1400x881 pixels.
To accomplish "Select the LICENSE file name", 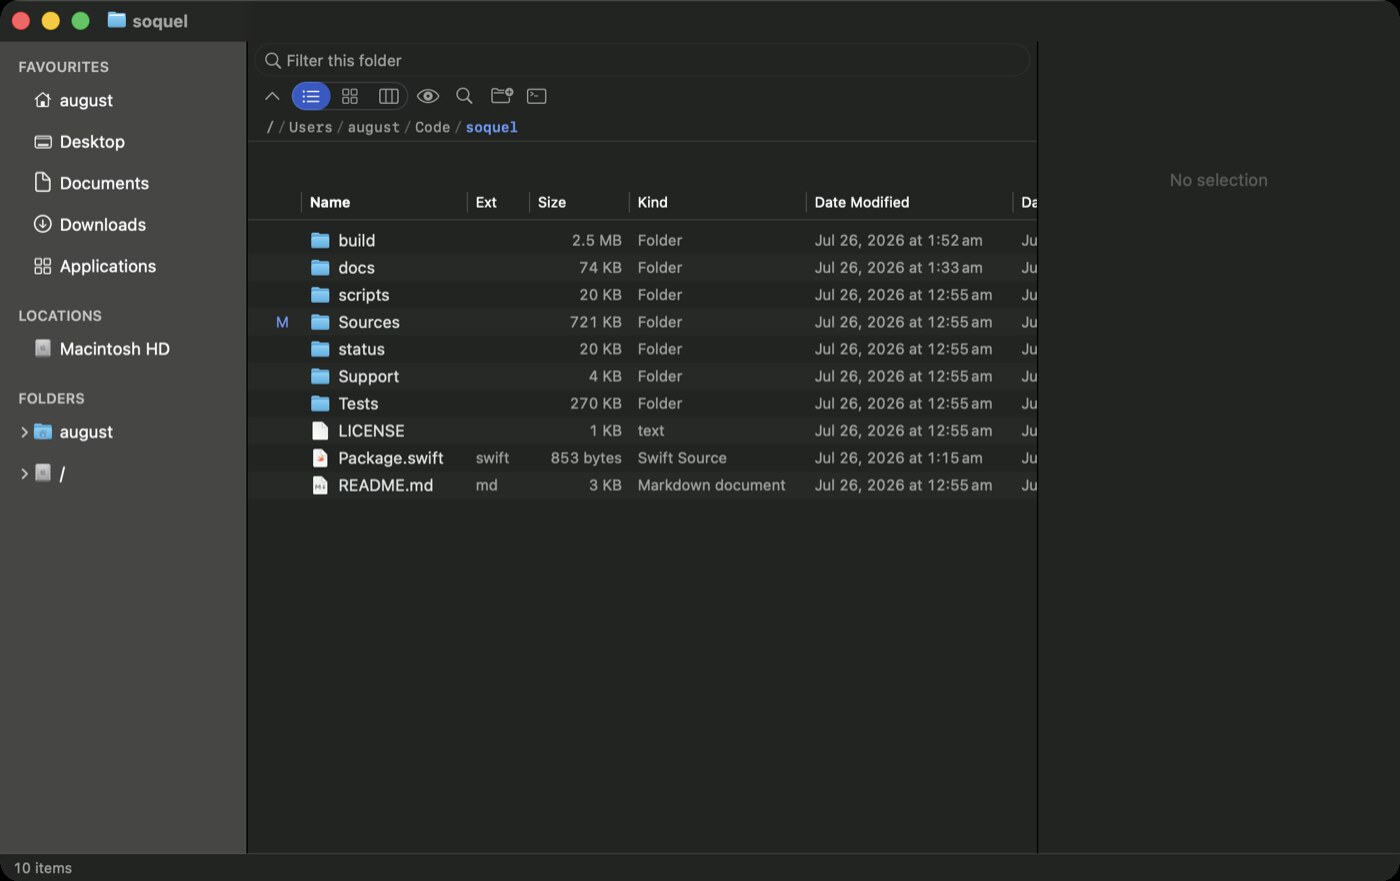I will tap(371, 430).
